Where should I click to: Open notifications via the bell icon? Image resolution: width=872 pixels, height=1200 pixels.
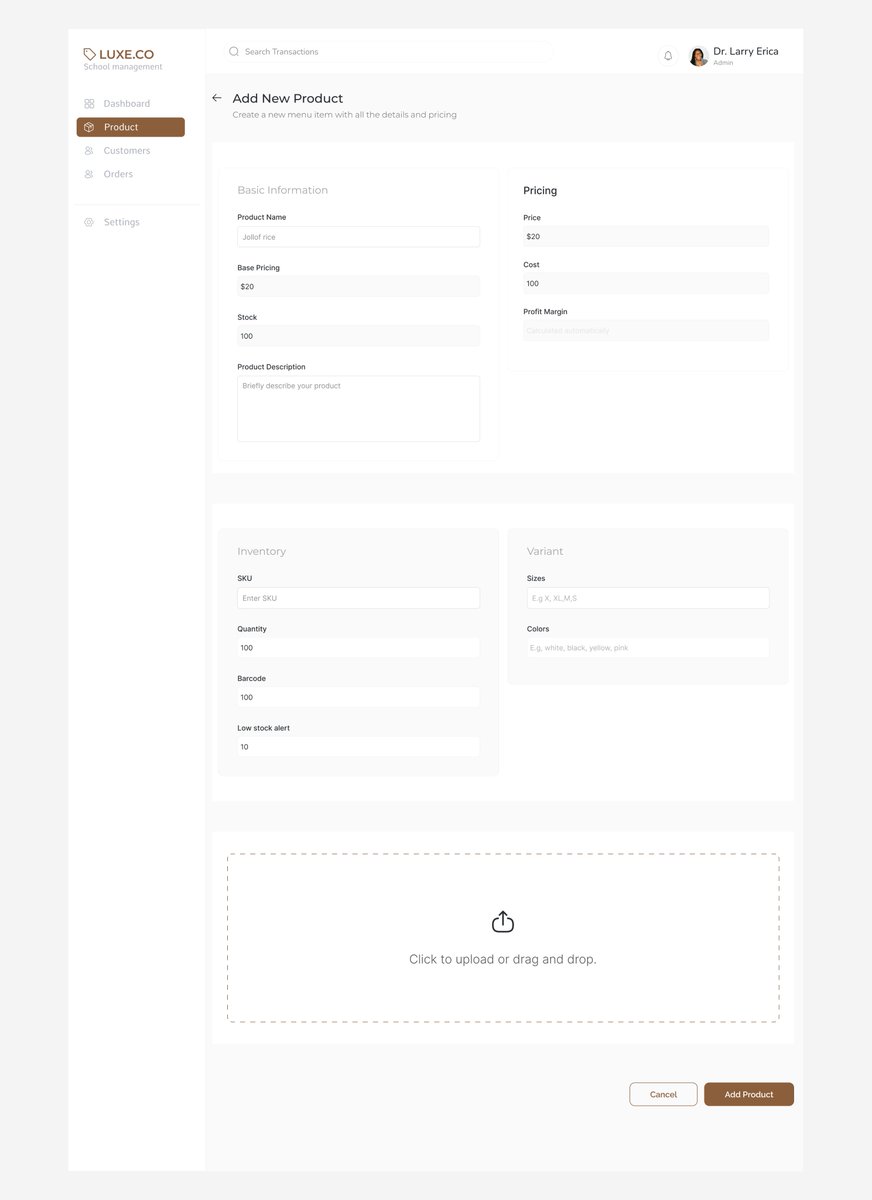coord(668,56)
